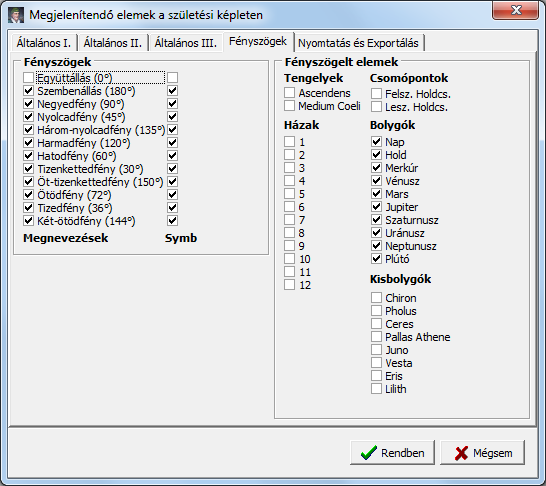Enable the Chiron asteroid checkbox
This screenshot has width=546, height=486.
pyautogui.click(x=376, y=298)
